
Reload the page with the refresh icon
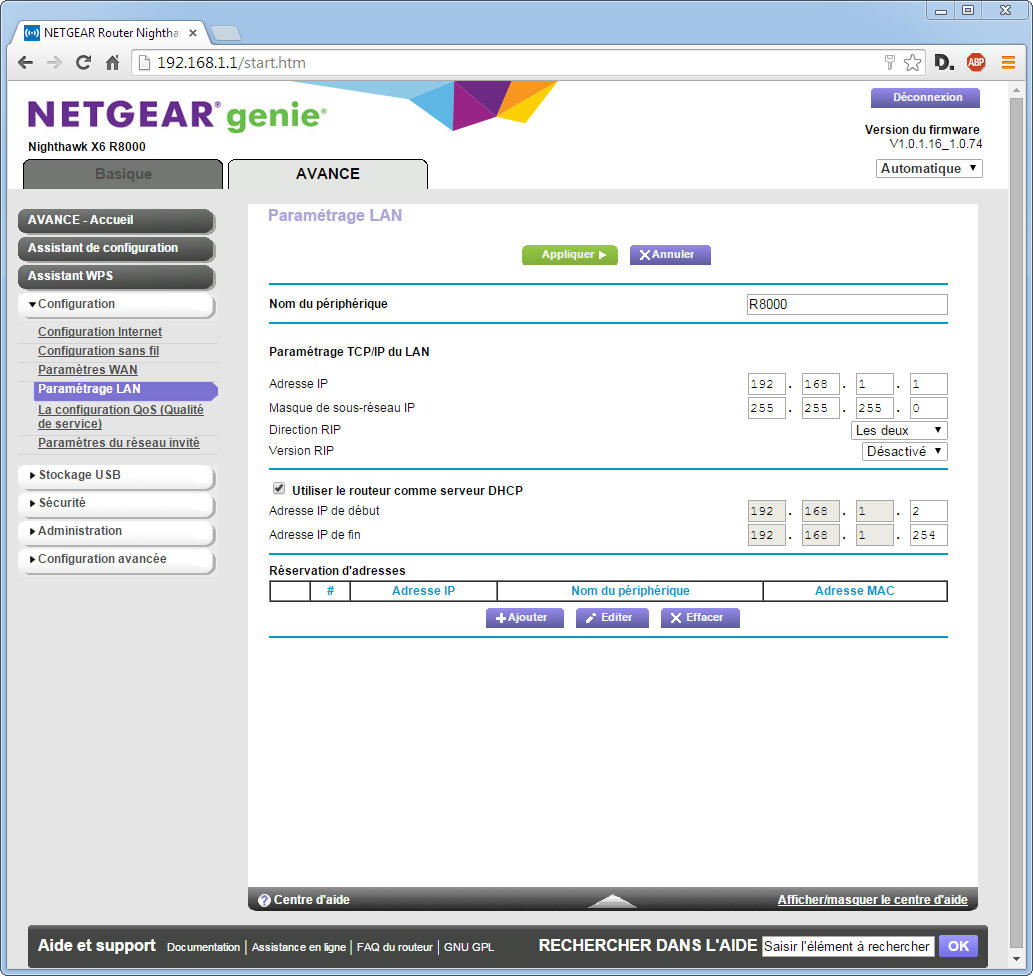tap(84, 63)
